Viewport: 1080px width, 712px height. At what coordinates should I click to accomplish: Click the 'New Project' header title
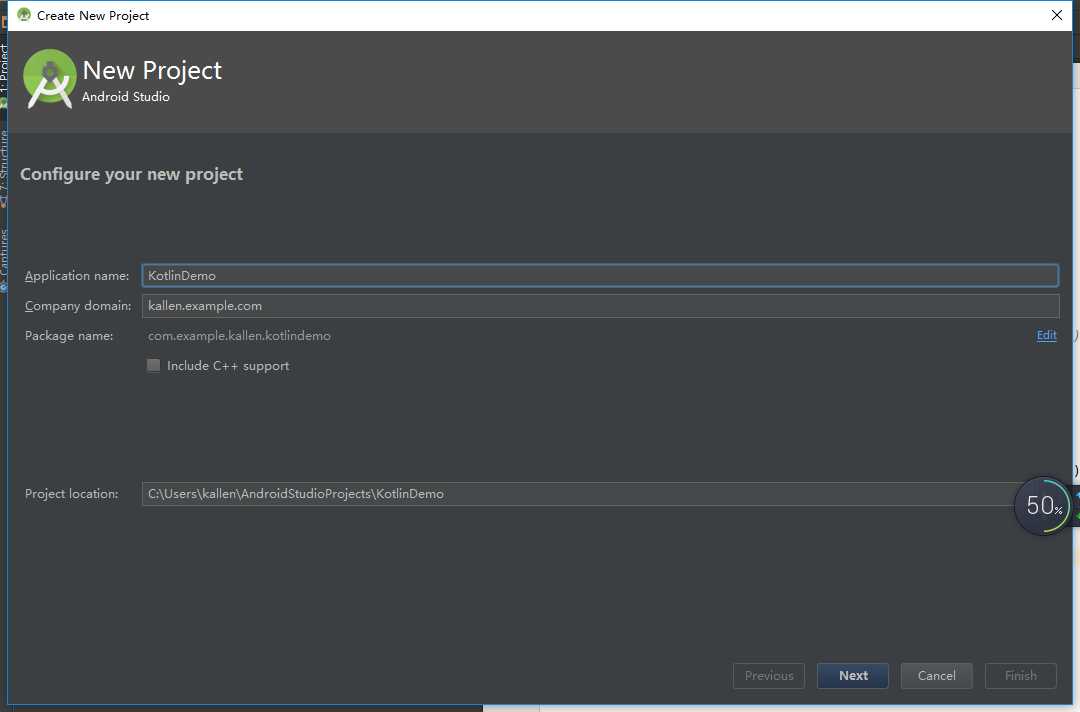(x=152, y=70)
